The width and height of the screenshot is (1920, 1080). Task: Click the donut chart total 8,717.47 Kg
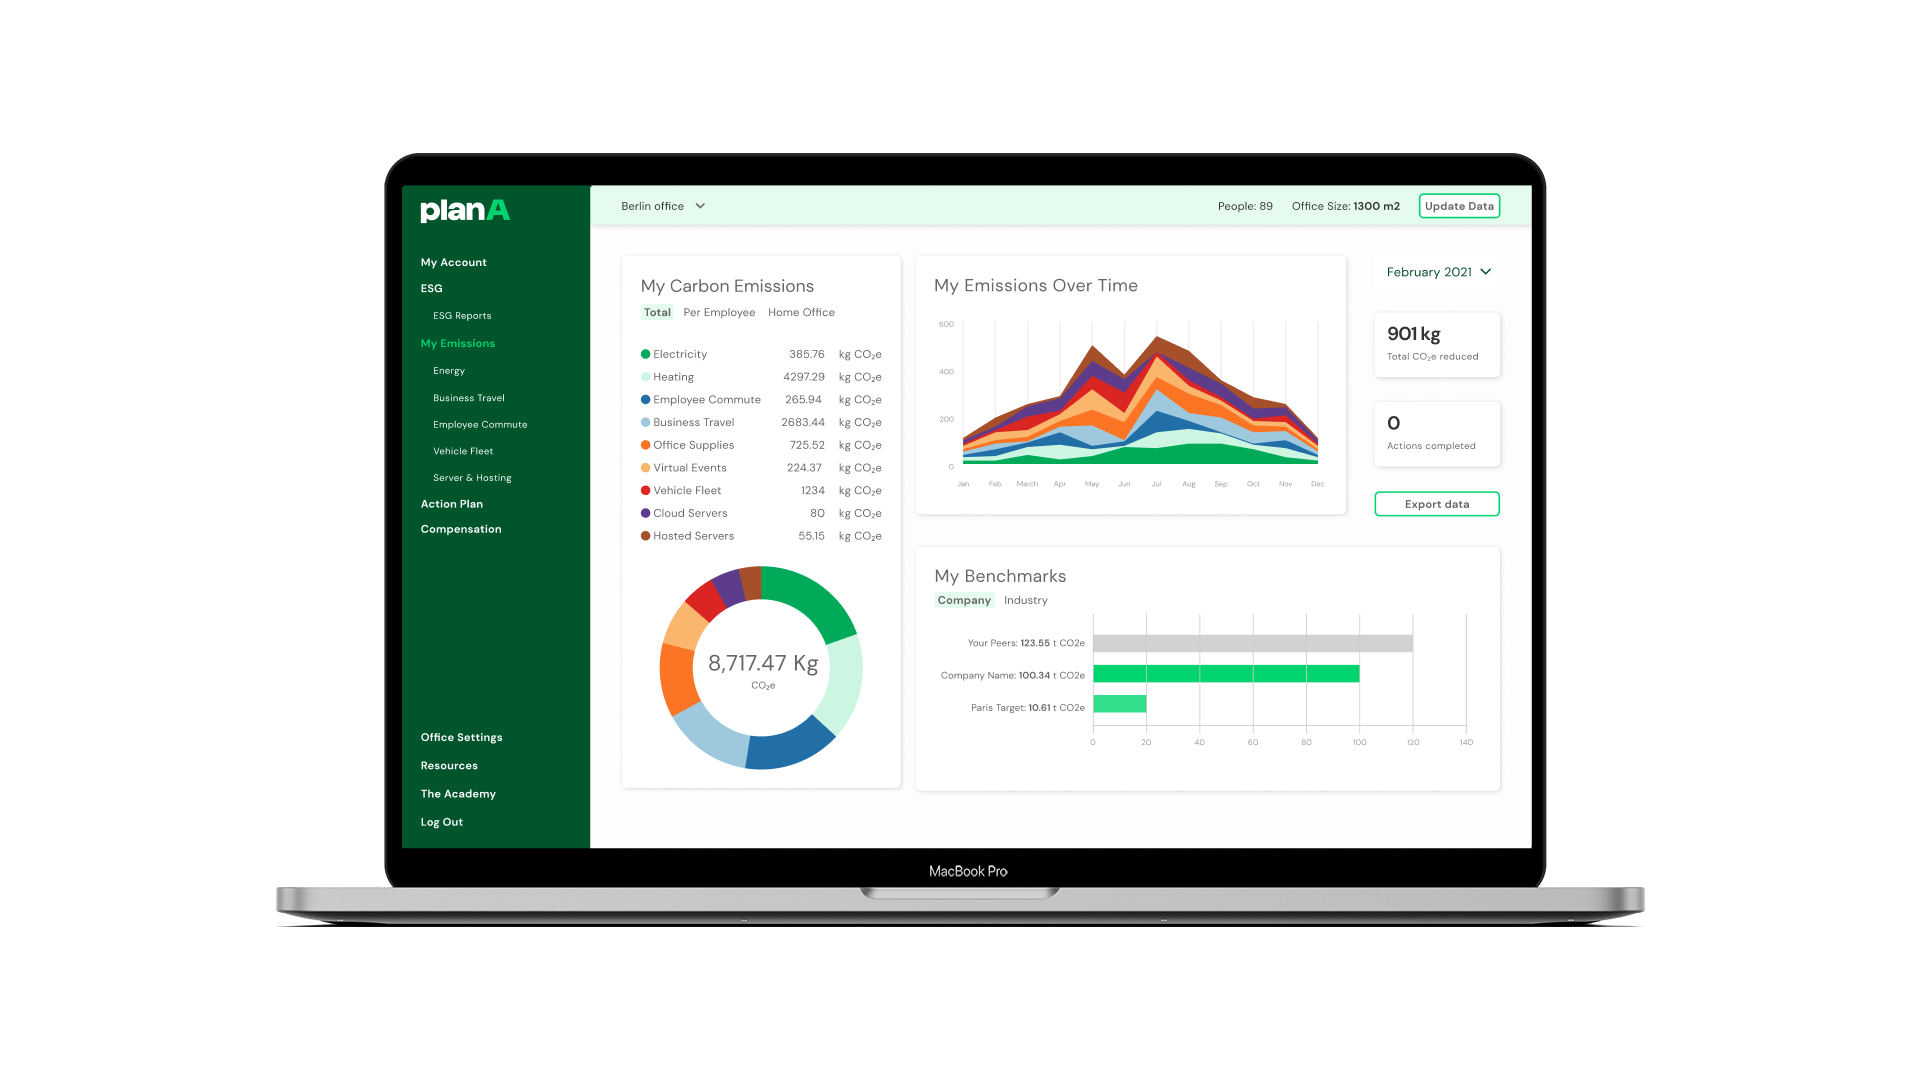coord(762,664)
